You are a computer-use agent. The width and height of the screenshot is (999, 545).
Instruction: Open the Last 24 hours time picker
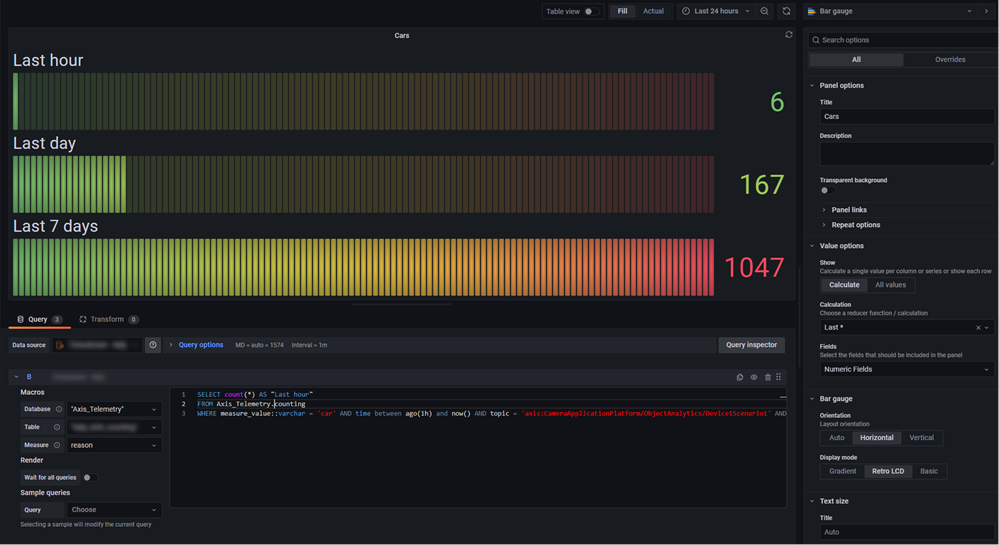[715, 11]
